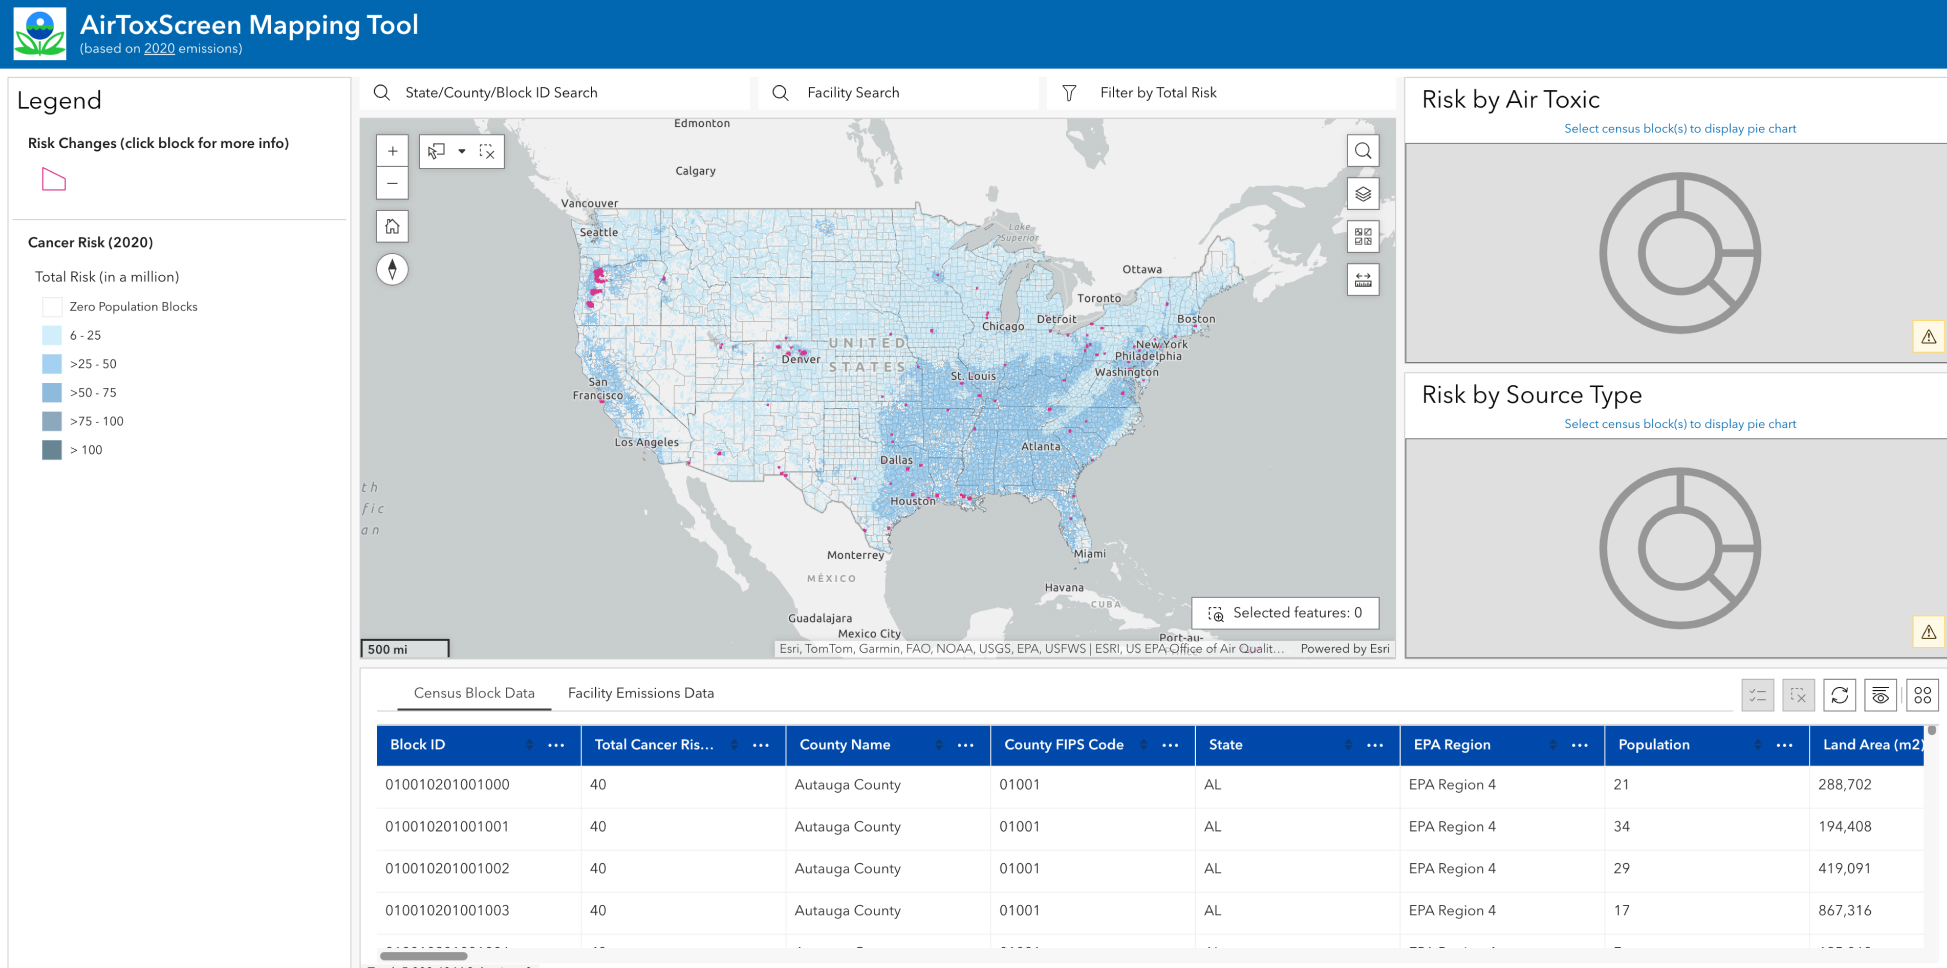This screenshot has height=968, width=1947.
Task: Click the pink Risk Changes polygon symbol
Action: 54,180
